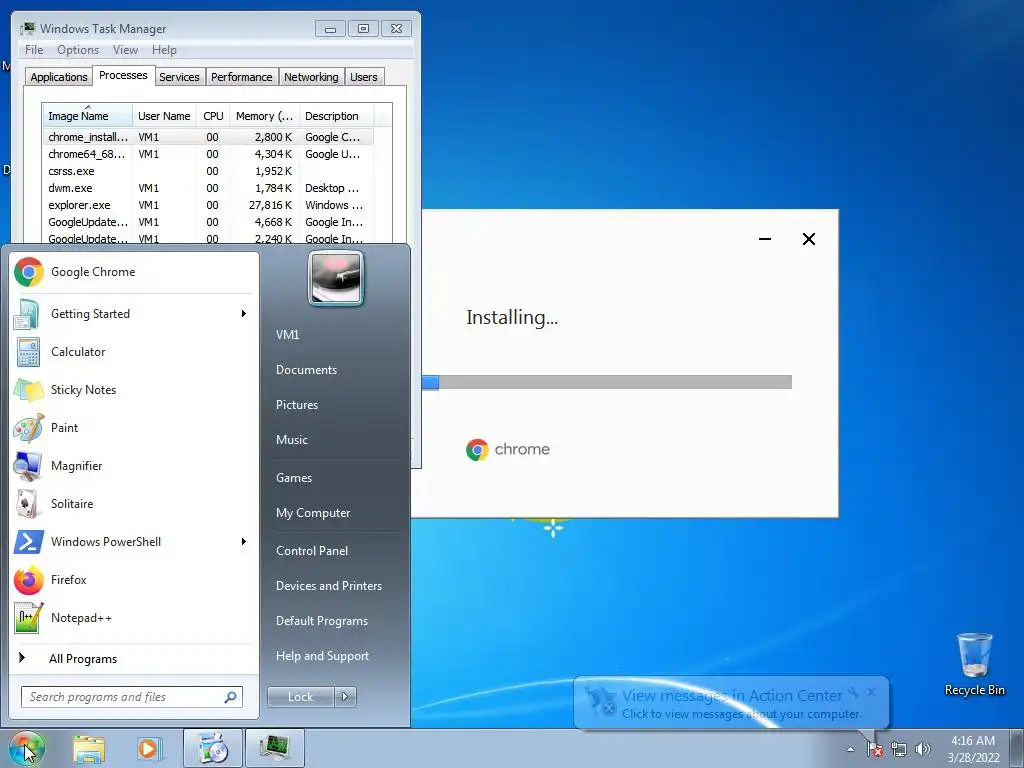Sort processes by User Name column
The height and width of the screenshot is (768, 1024).
pos(165,116)
